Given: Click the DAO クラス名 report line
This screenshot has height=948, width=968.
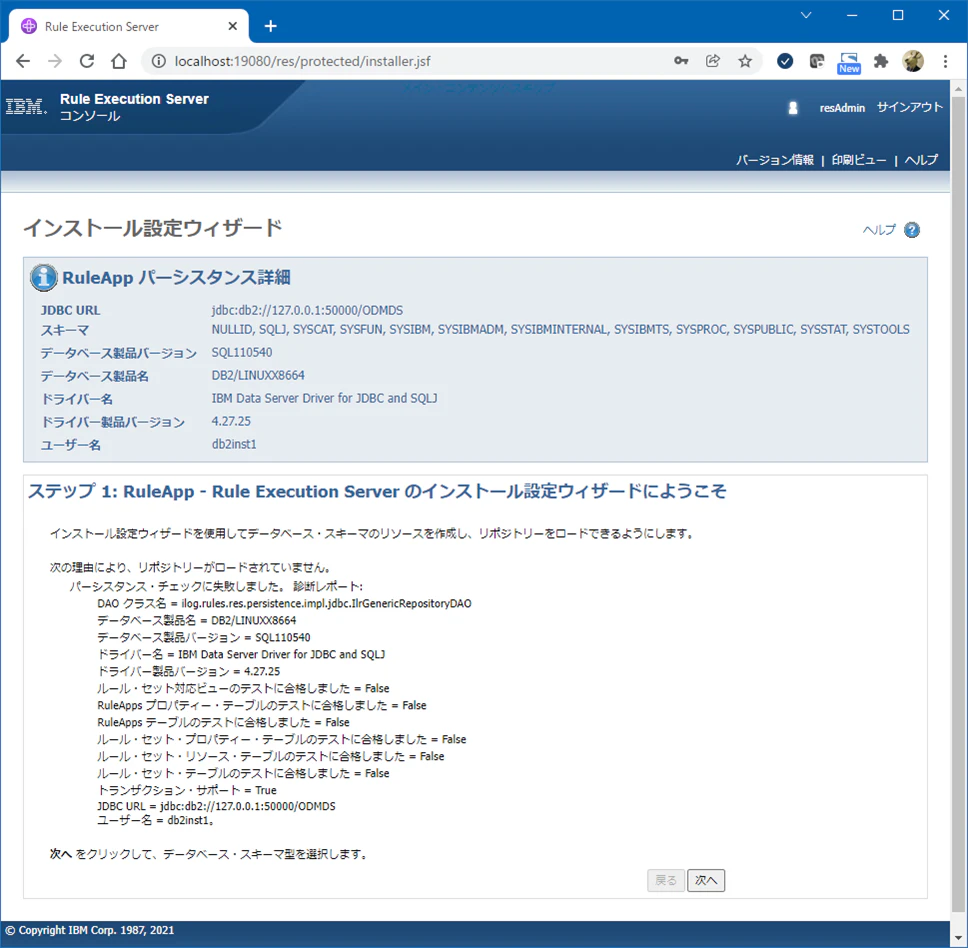Looking at the screenshot, I should [x=284, y=604].
